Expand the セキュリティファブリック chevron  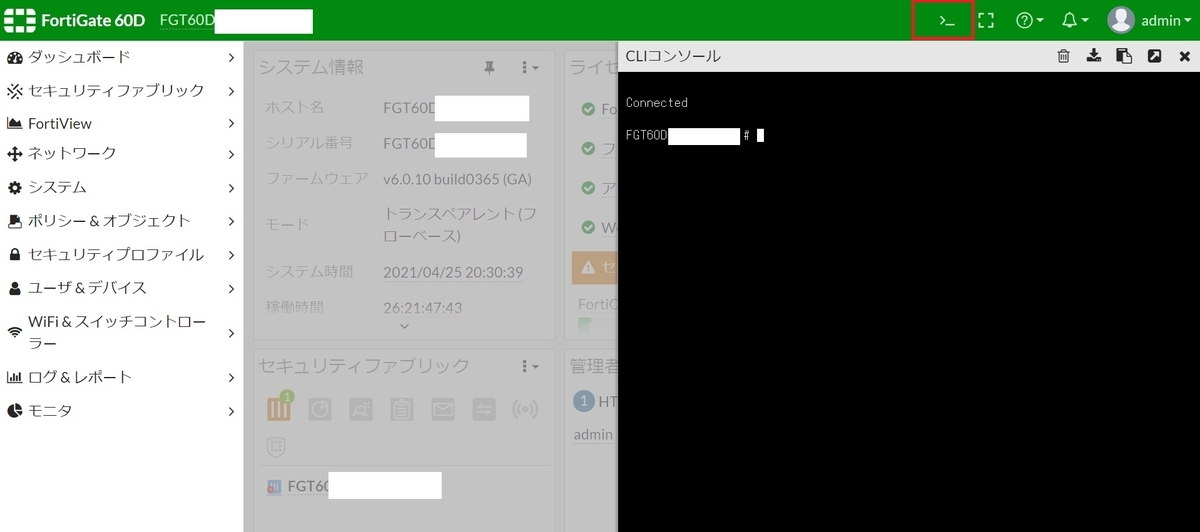click(x=231, y=91)
